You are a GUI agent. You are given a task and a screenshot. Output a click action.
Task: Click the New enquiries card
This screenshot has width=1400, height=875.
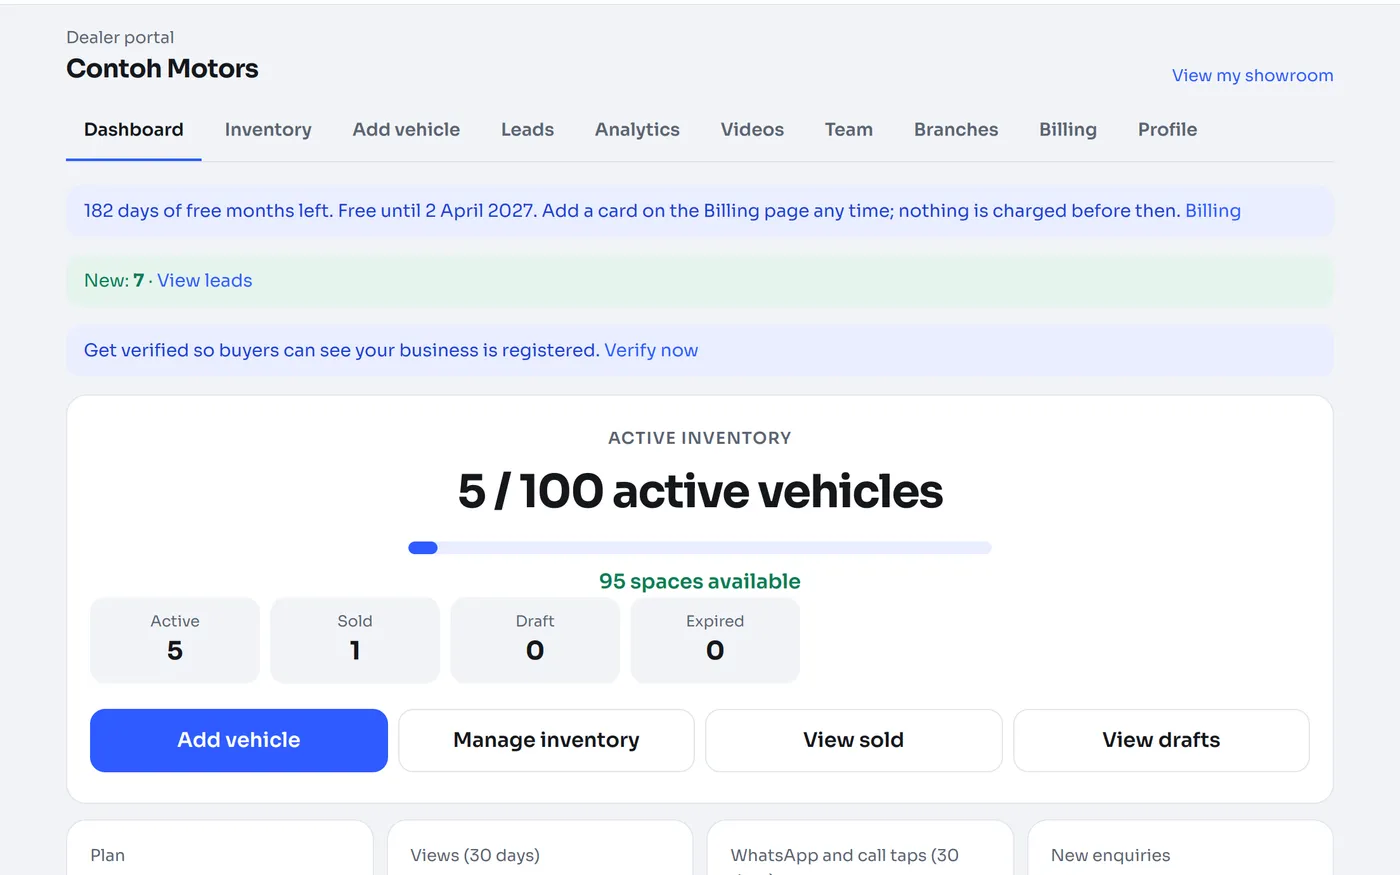point(1180,848)
